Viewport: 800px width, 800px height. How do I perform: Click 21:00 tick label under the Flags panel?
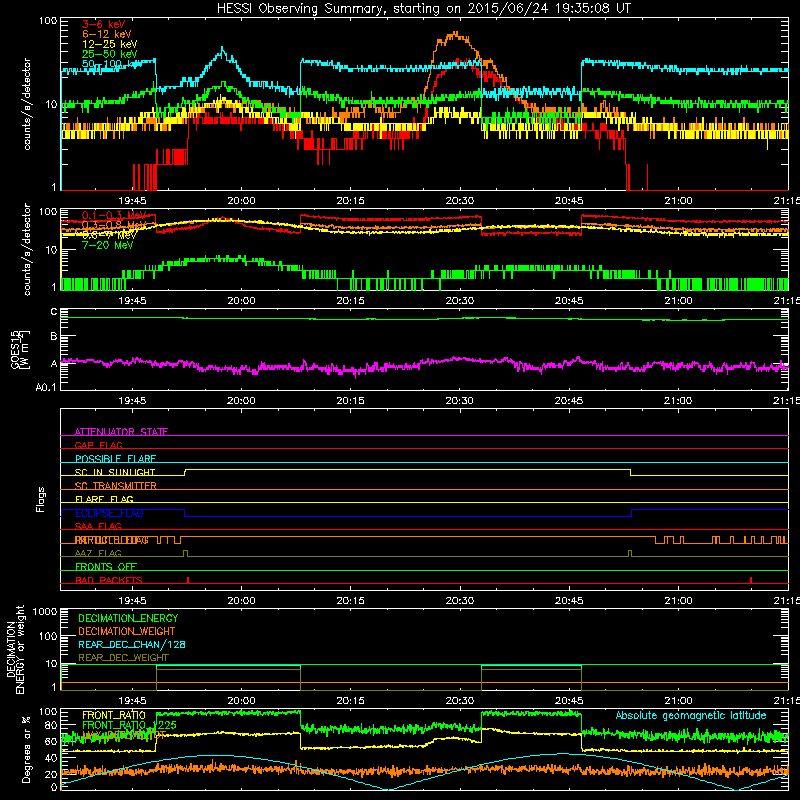[x=678, y=601]
